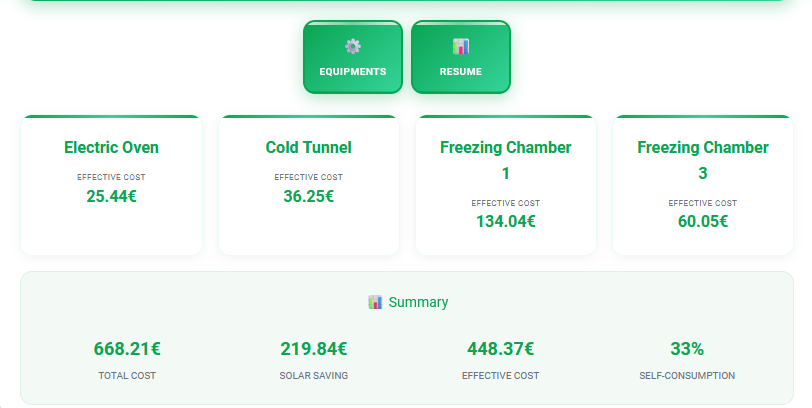Viewport: 812px width, 408px height.
Task: Click the Solar Saving label
Action: pyautogui.click(x=314, y=376)
